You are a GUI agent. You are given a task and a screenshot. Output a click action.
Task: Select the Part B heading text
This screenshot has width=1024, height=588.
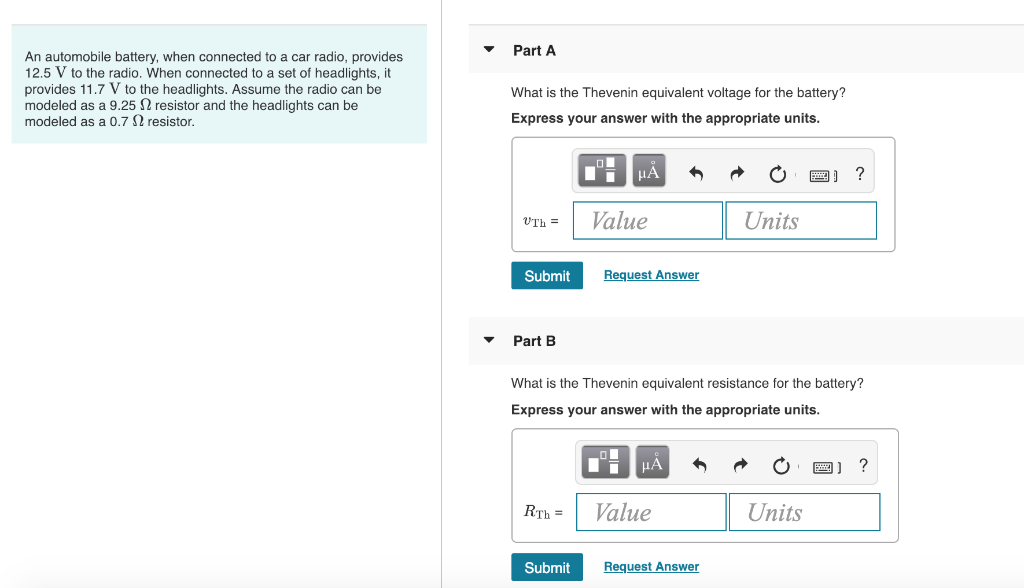[x=534, y=341]
